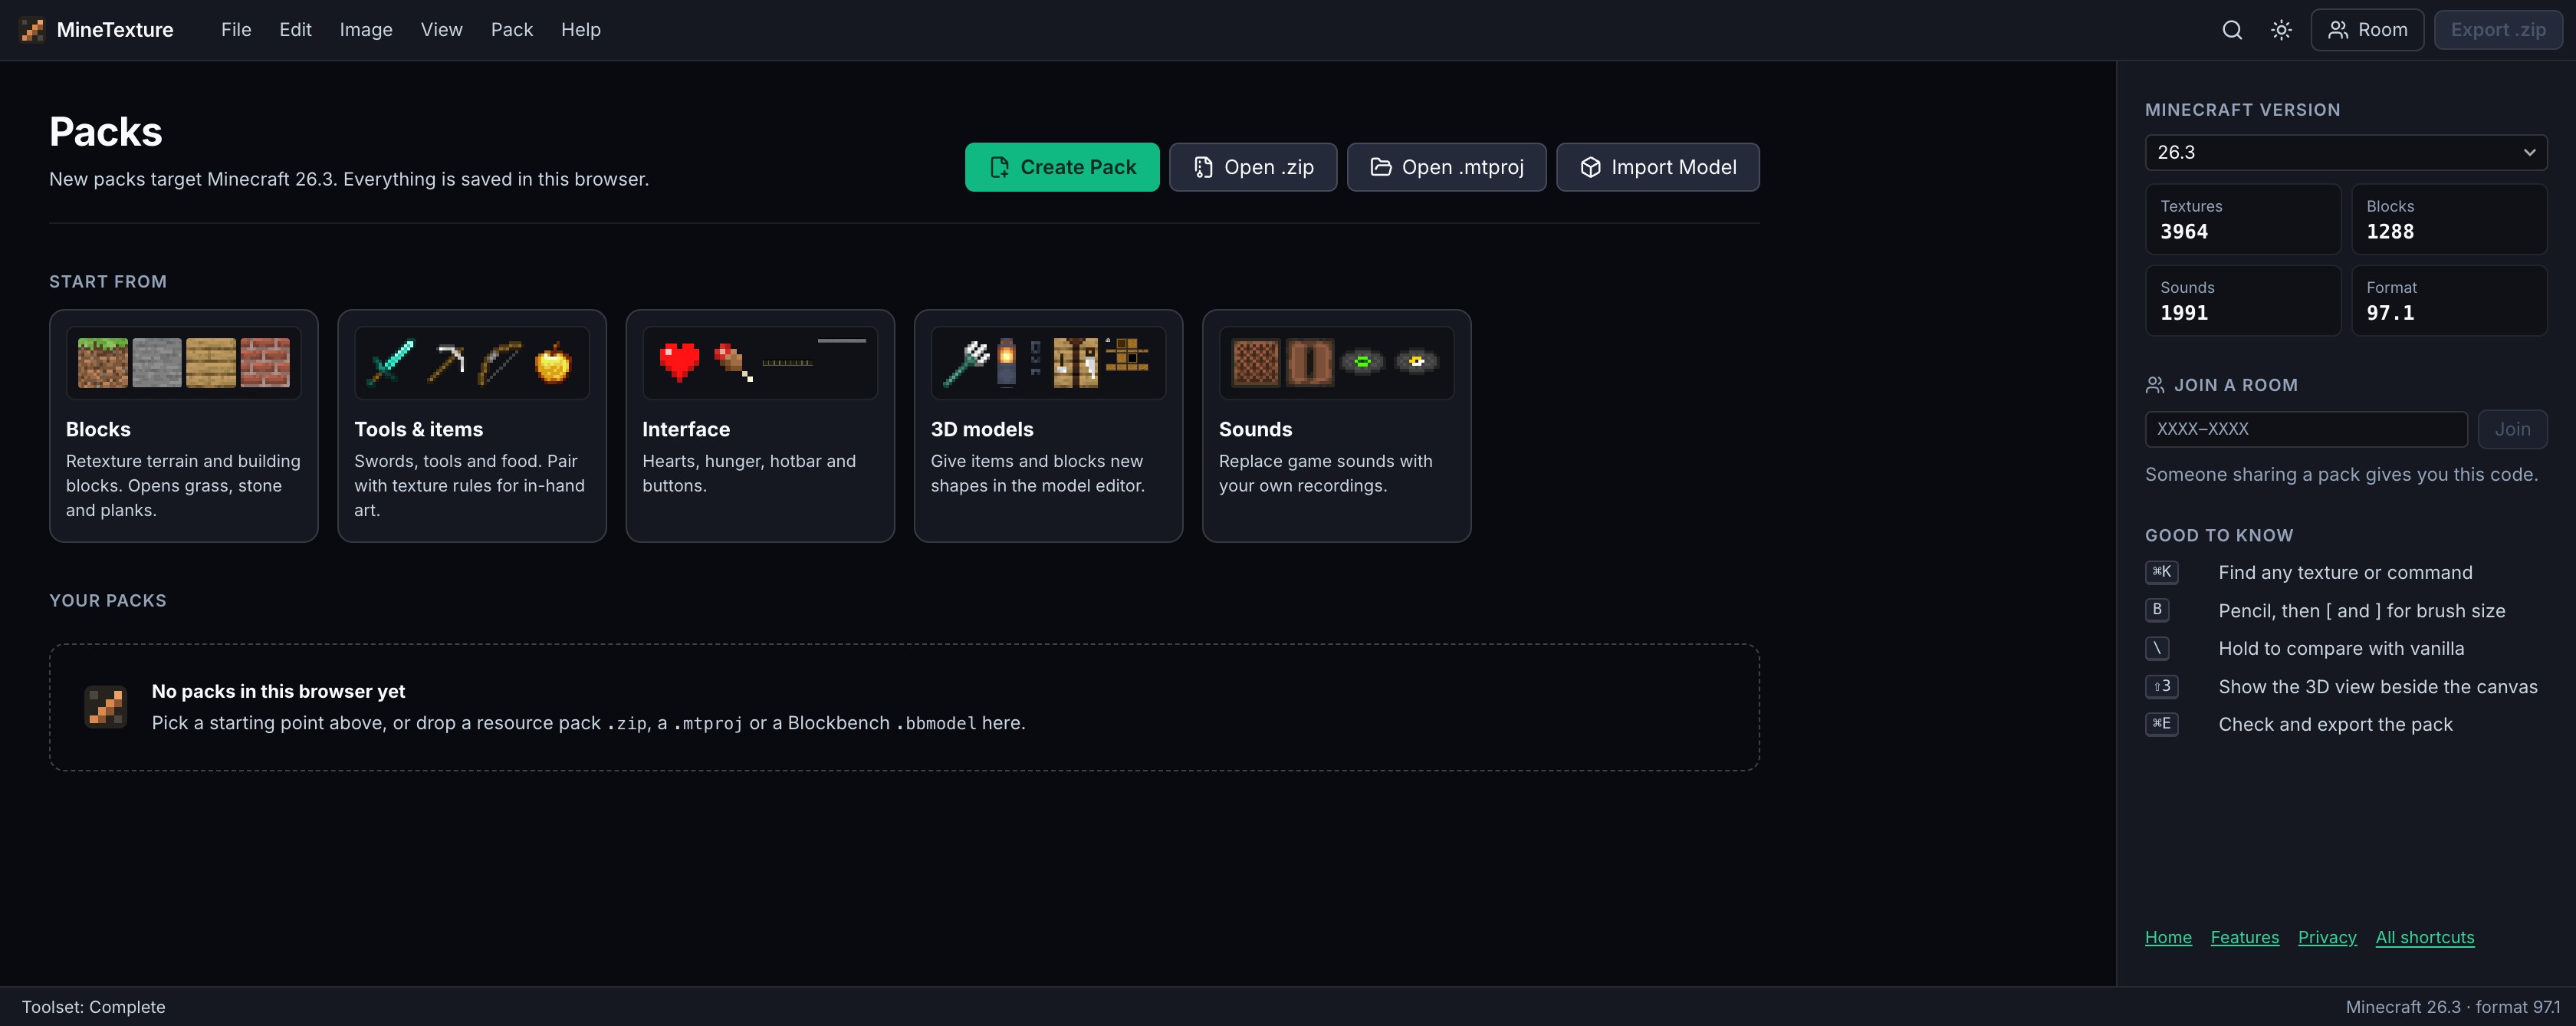The height and width of the screenshot is (1026, 2576).
Task: Click the Home footer link
Action: pos(2168,937)
